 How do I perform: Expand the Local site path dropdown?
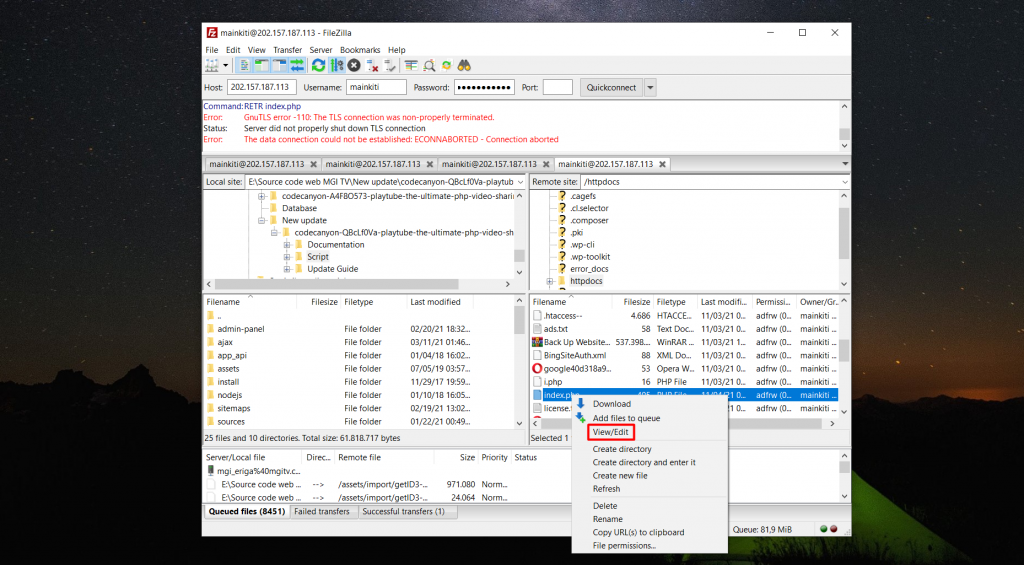520,182
